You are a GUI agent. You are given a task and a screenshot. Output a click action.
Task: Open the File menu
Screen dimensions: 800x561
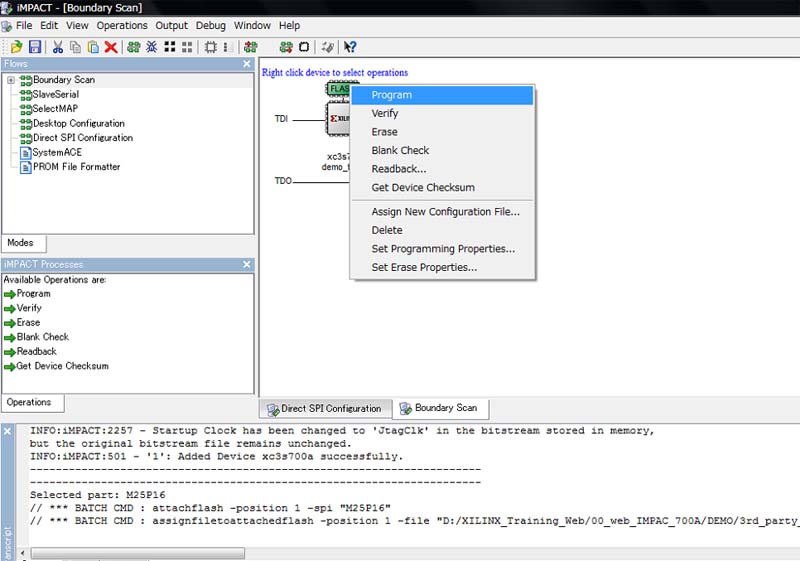pyautogui.click(x=24, y=26)
